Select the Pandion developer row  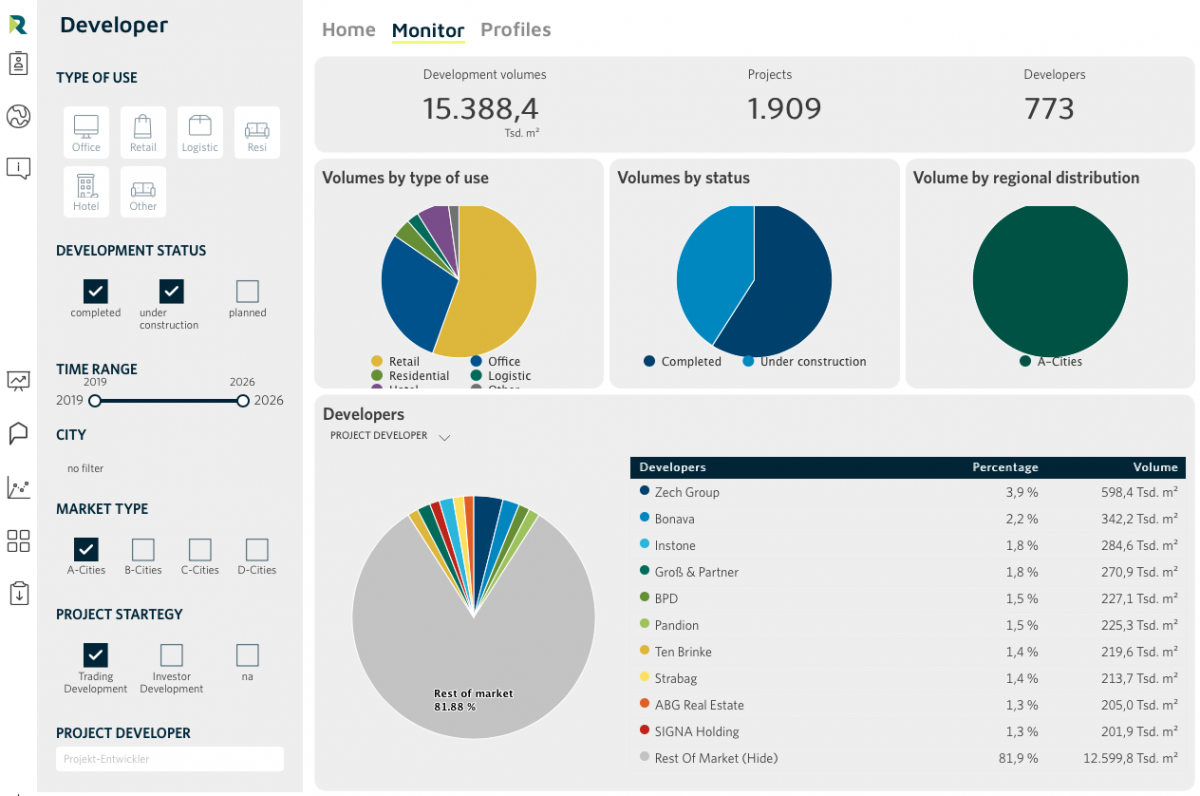click(x=909, y=625)
